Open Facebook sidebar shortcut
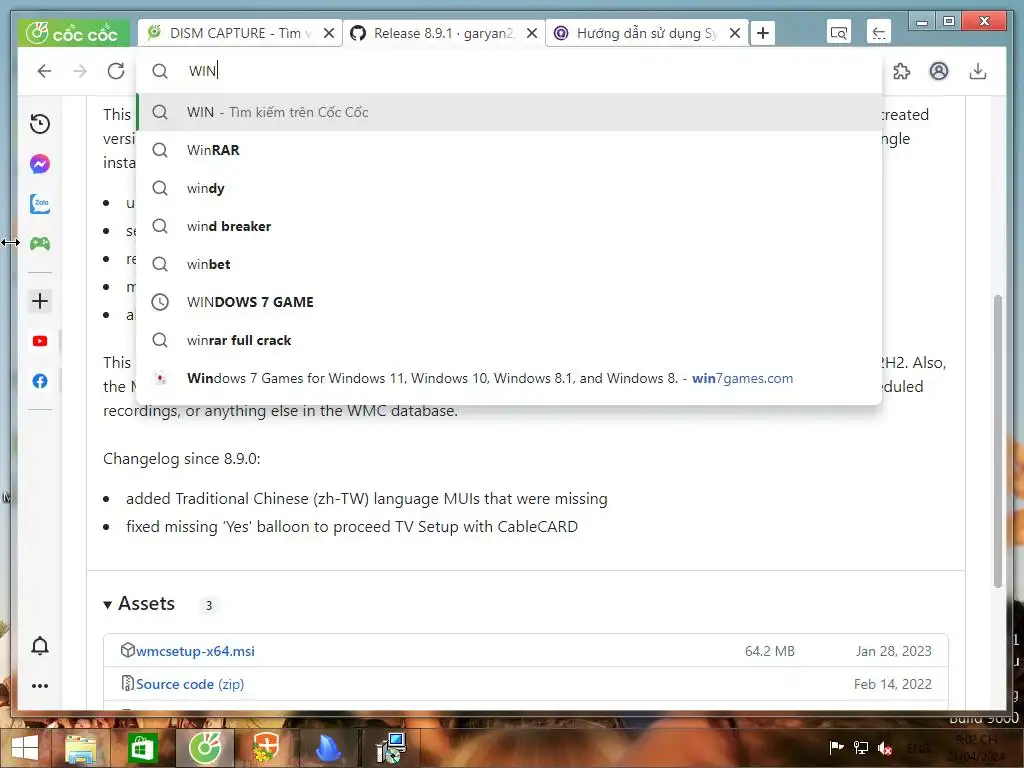This screenshot has height=768, width=1024. [40, 381]
